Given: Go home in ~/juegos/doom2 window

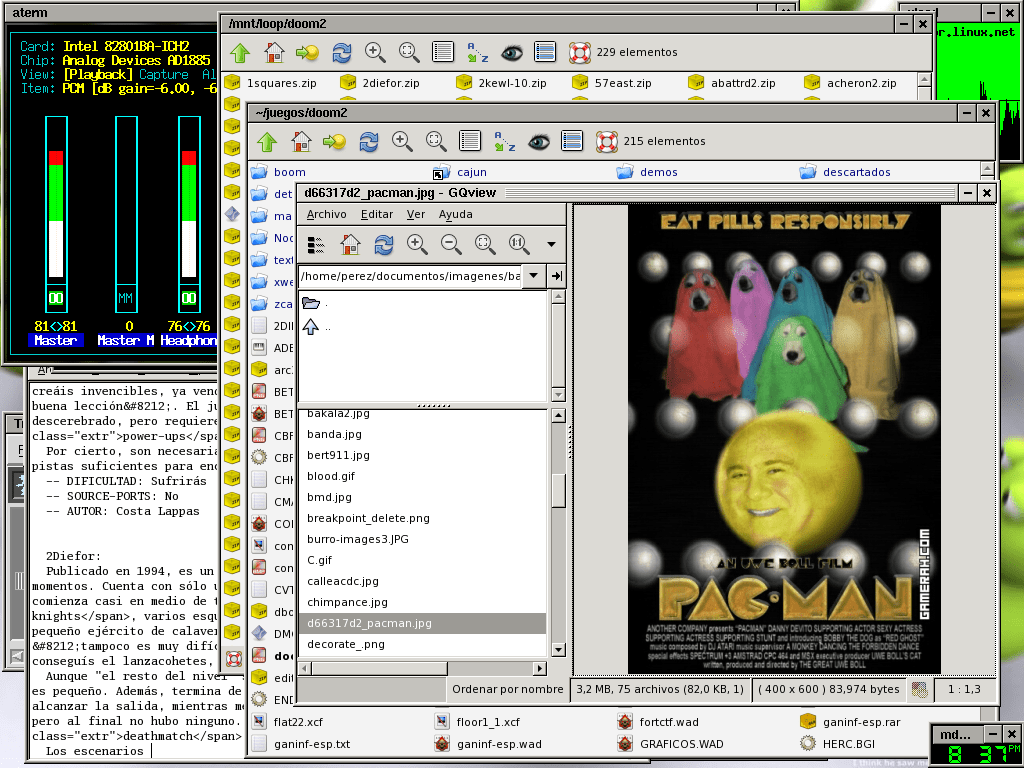Looking at the screenshot, I should coord(301,141).
